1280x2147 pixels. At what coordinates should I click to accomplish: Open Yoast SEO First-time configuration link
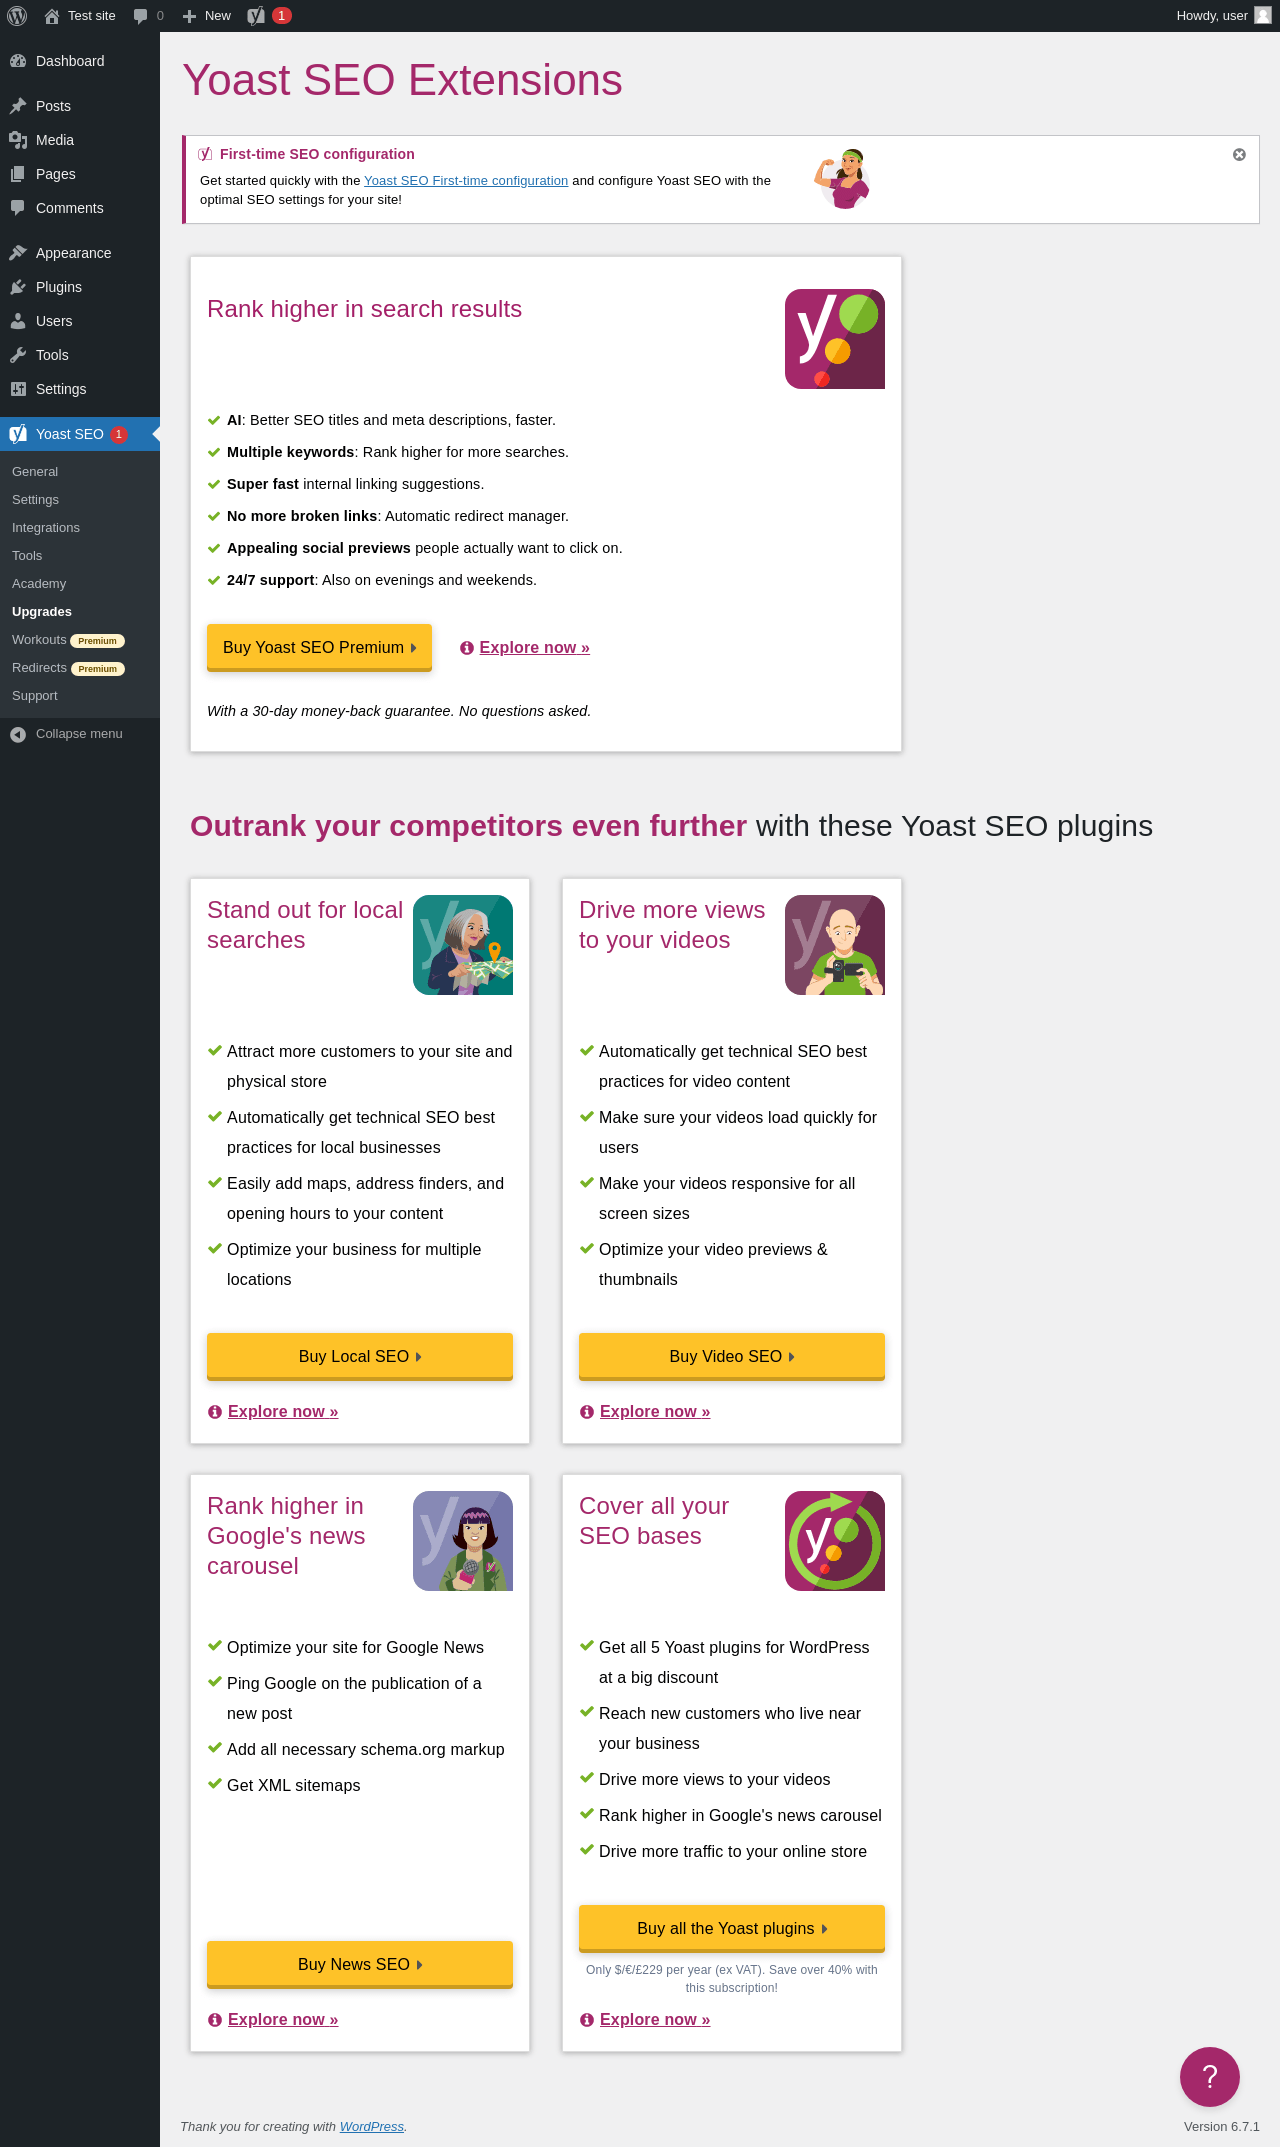(x=466, y=181)
